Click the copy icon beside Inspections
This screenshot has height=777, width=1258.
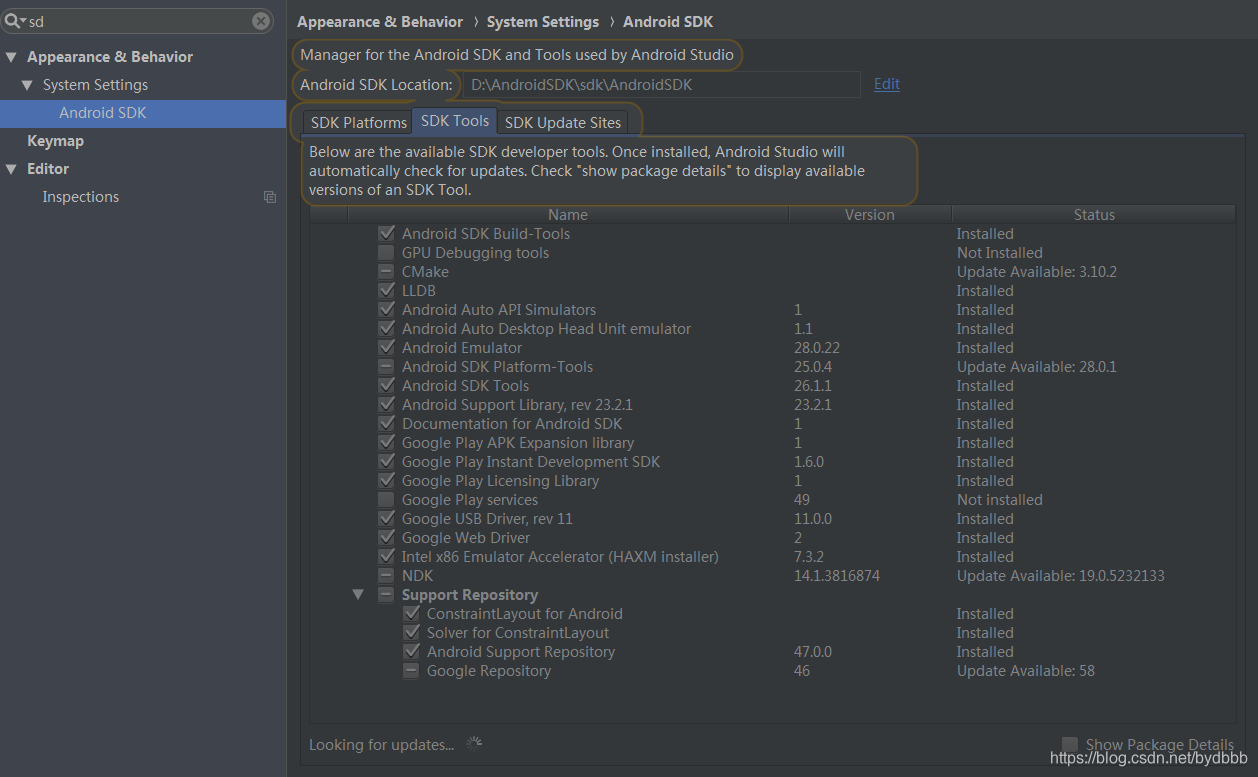point(270,197)
